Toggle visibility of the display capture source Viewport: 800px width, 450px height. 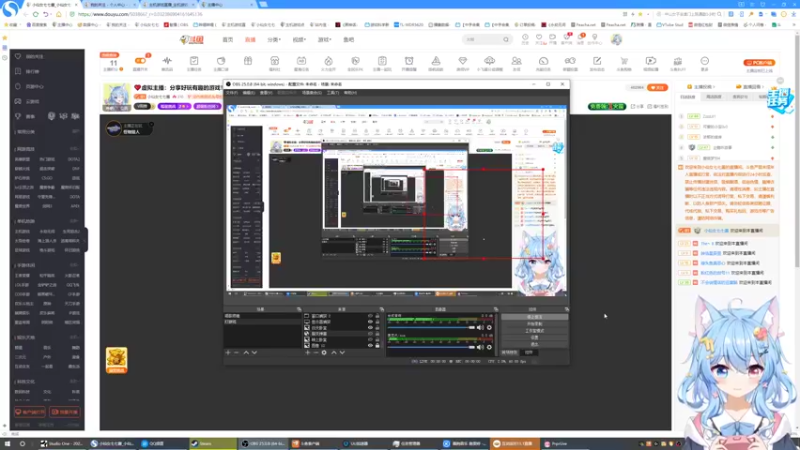(x=370, y=322)
